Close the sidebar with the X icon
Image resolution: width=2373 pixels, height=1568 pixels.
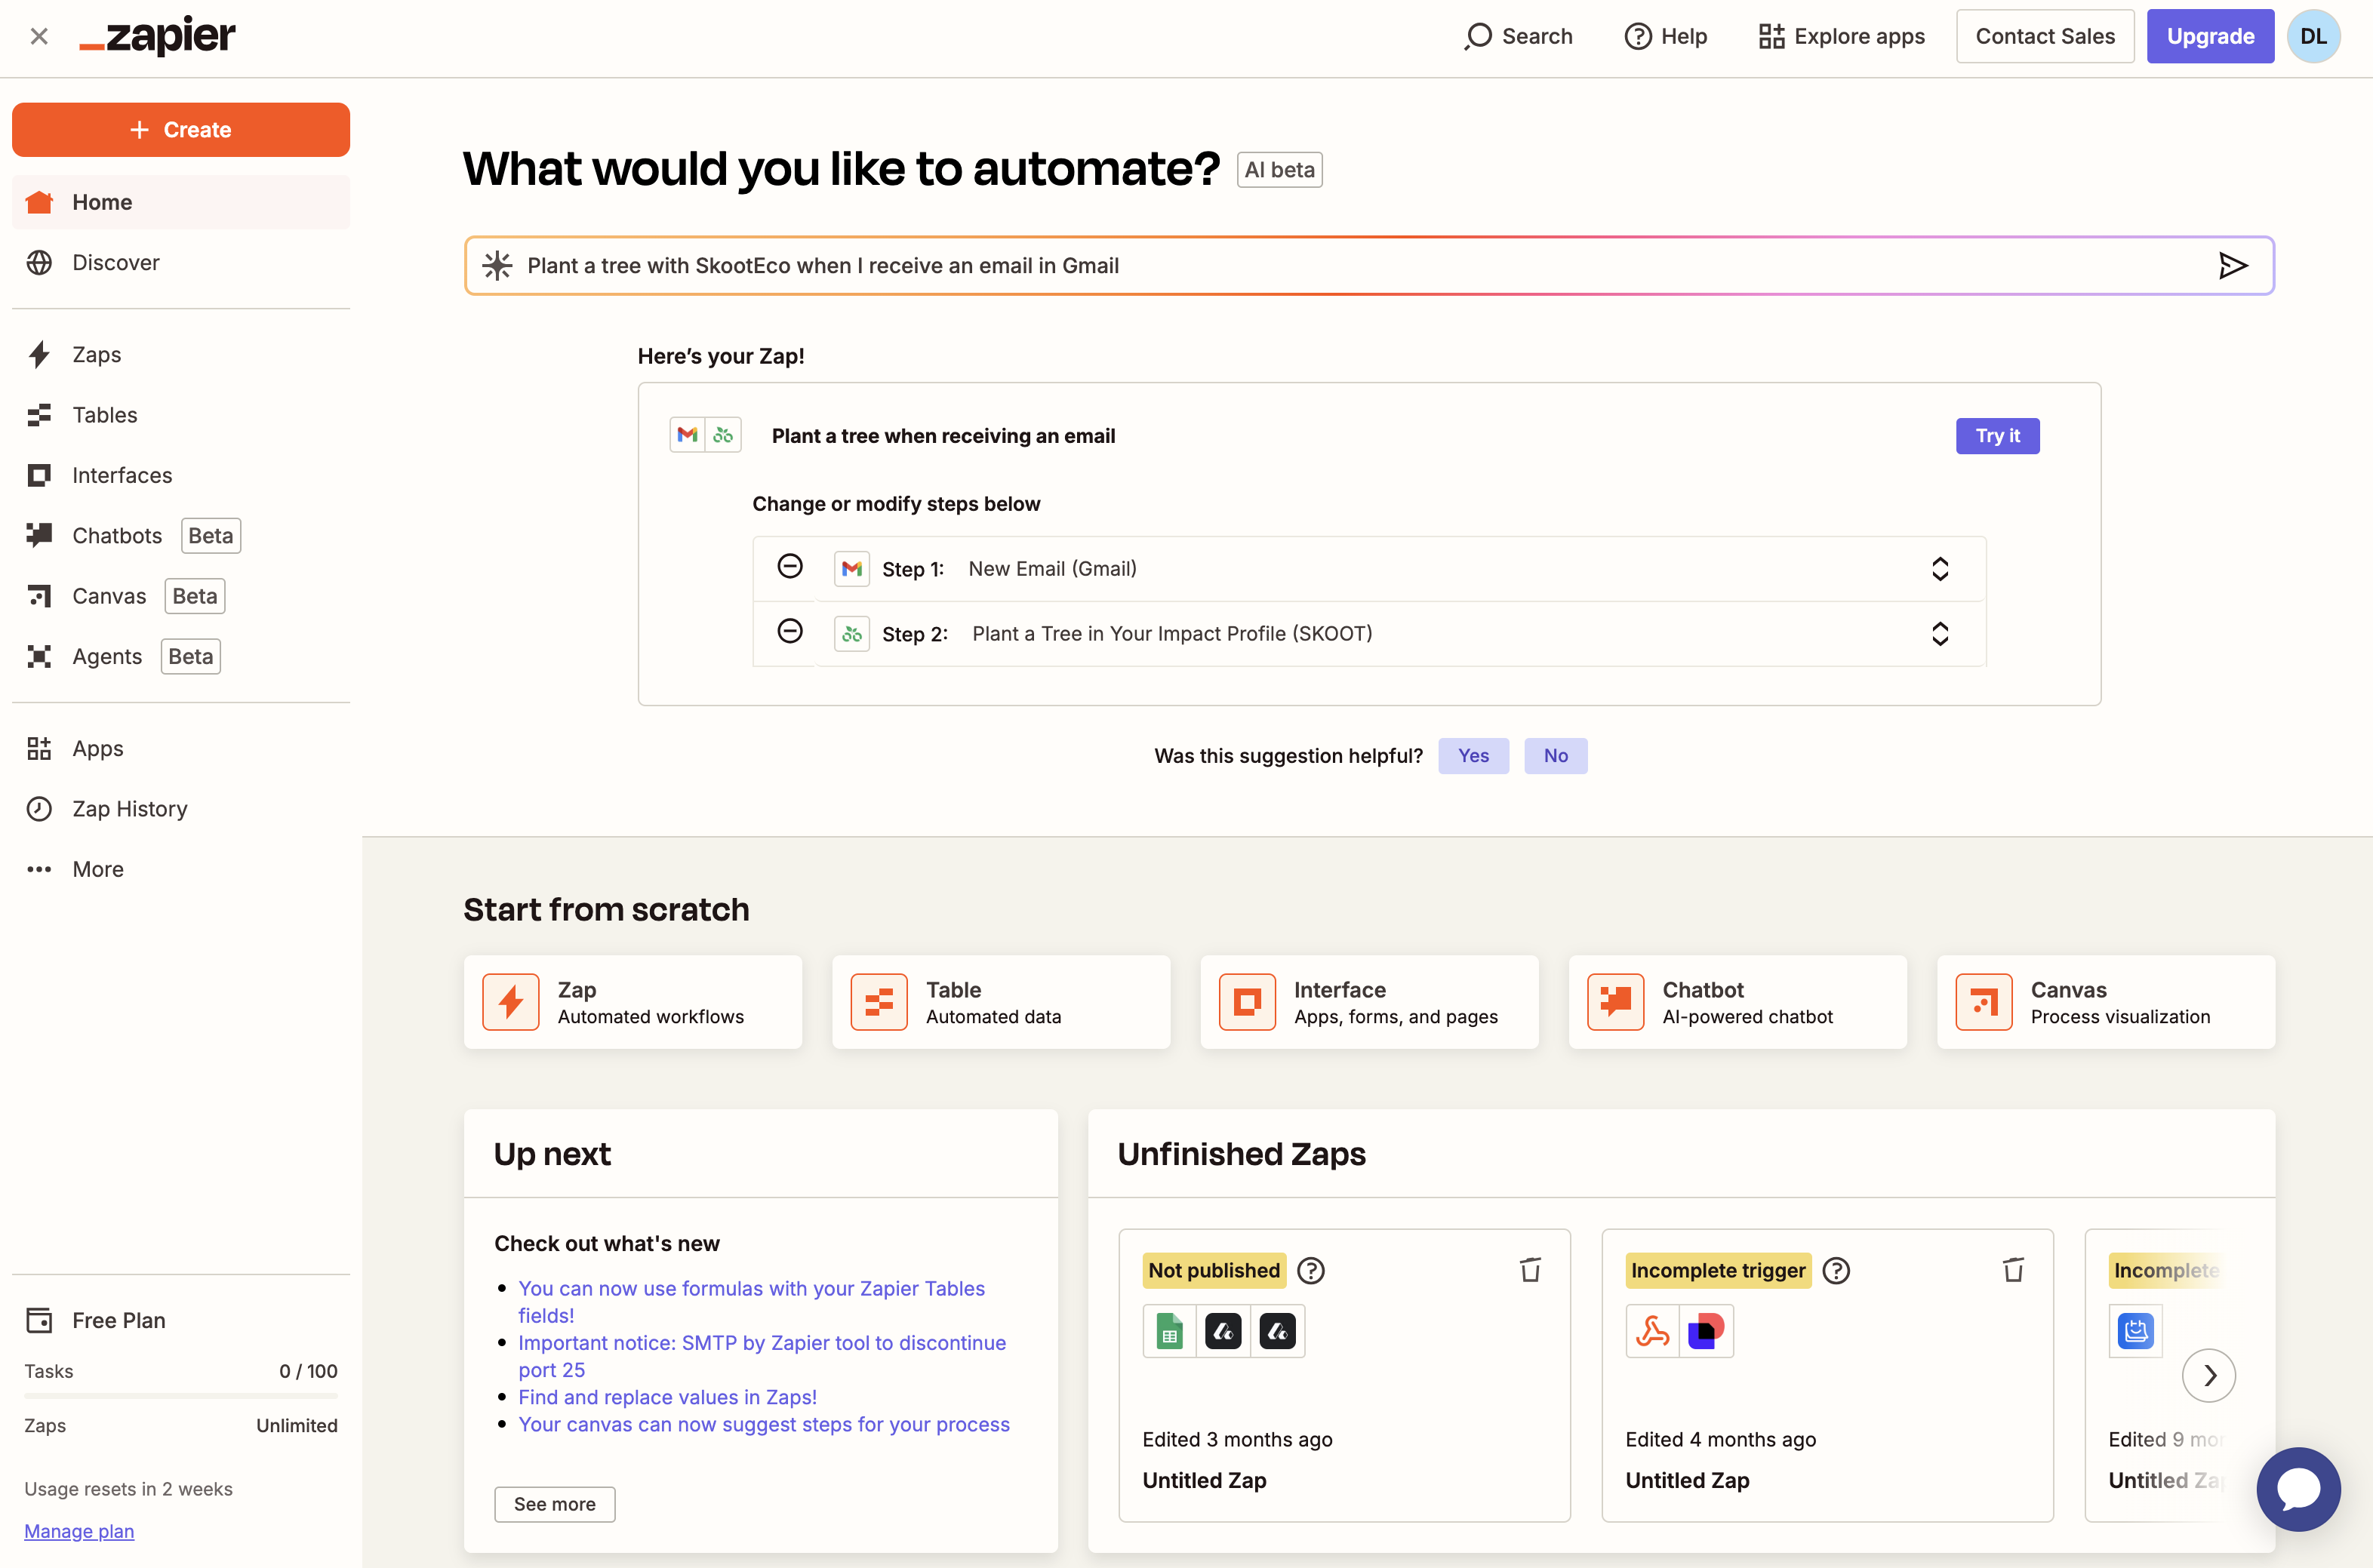coord(39,37)
